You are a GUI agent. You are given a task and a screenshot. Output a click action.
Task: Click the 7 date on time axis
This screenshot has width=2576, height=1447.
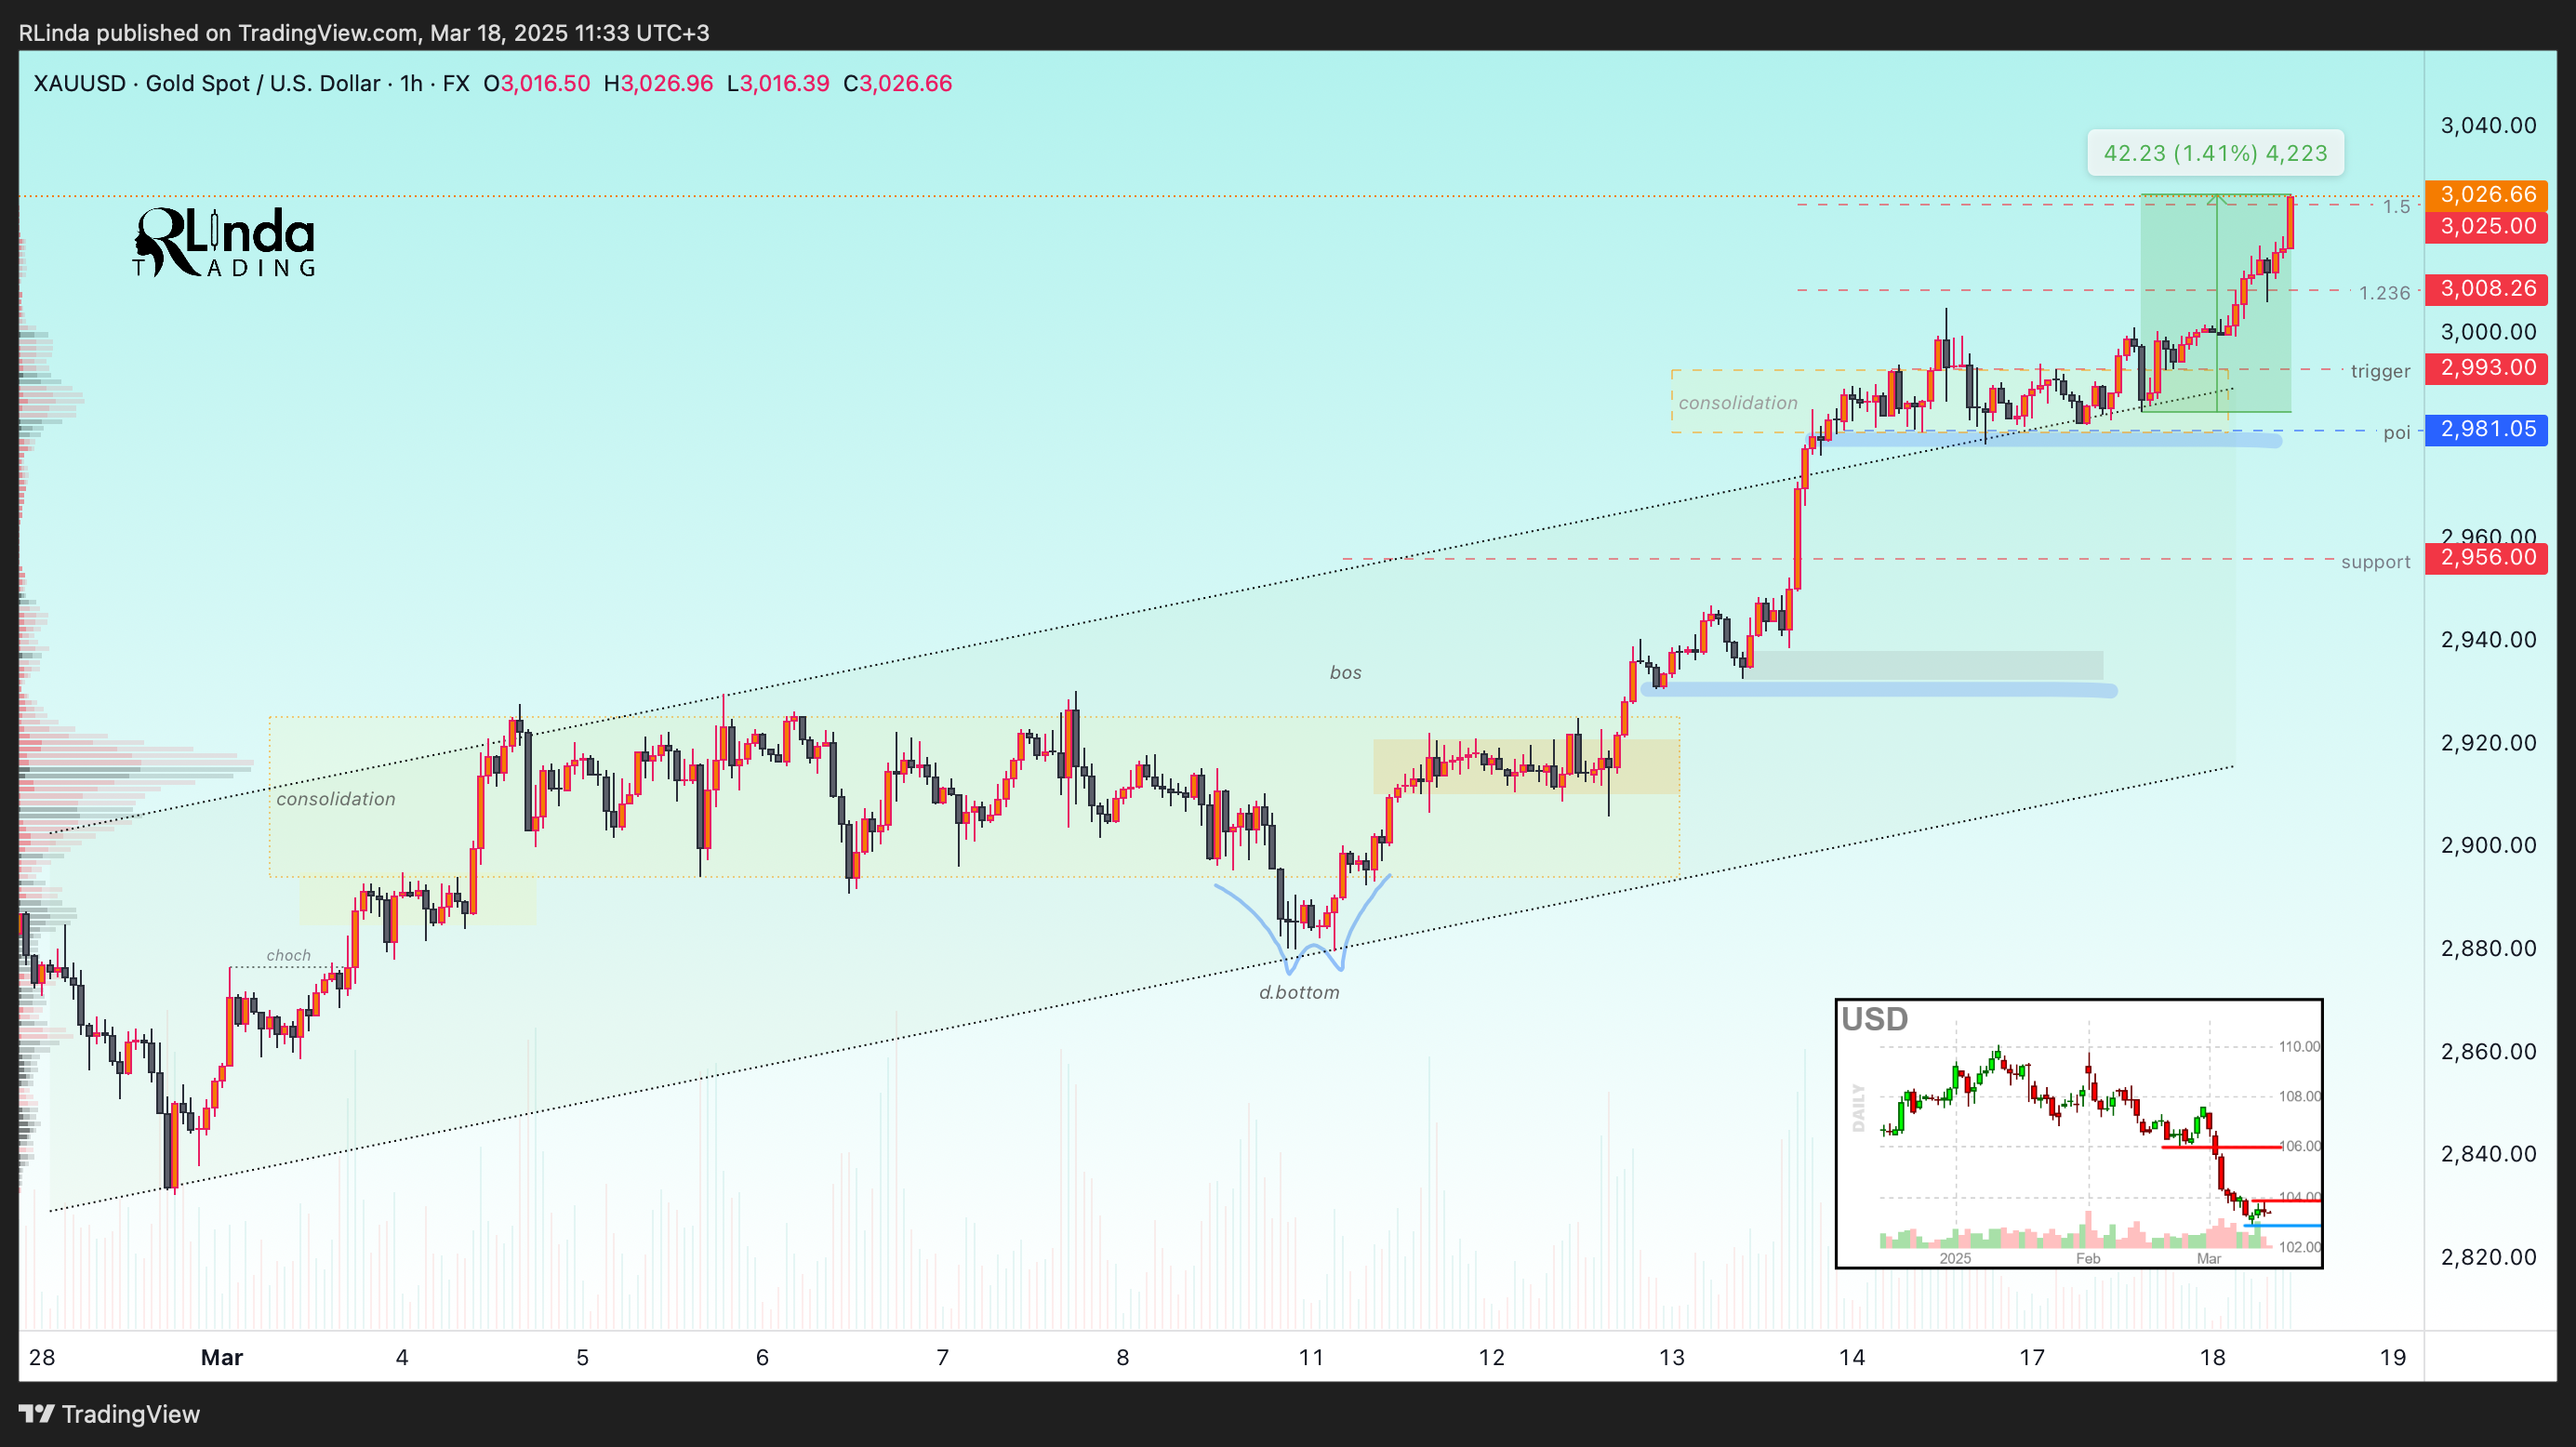pos(942,1358)
